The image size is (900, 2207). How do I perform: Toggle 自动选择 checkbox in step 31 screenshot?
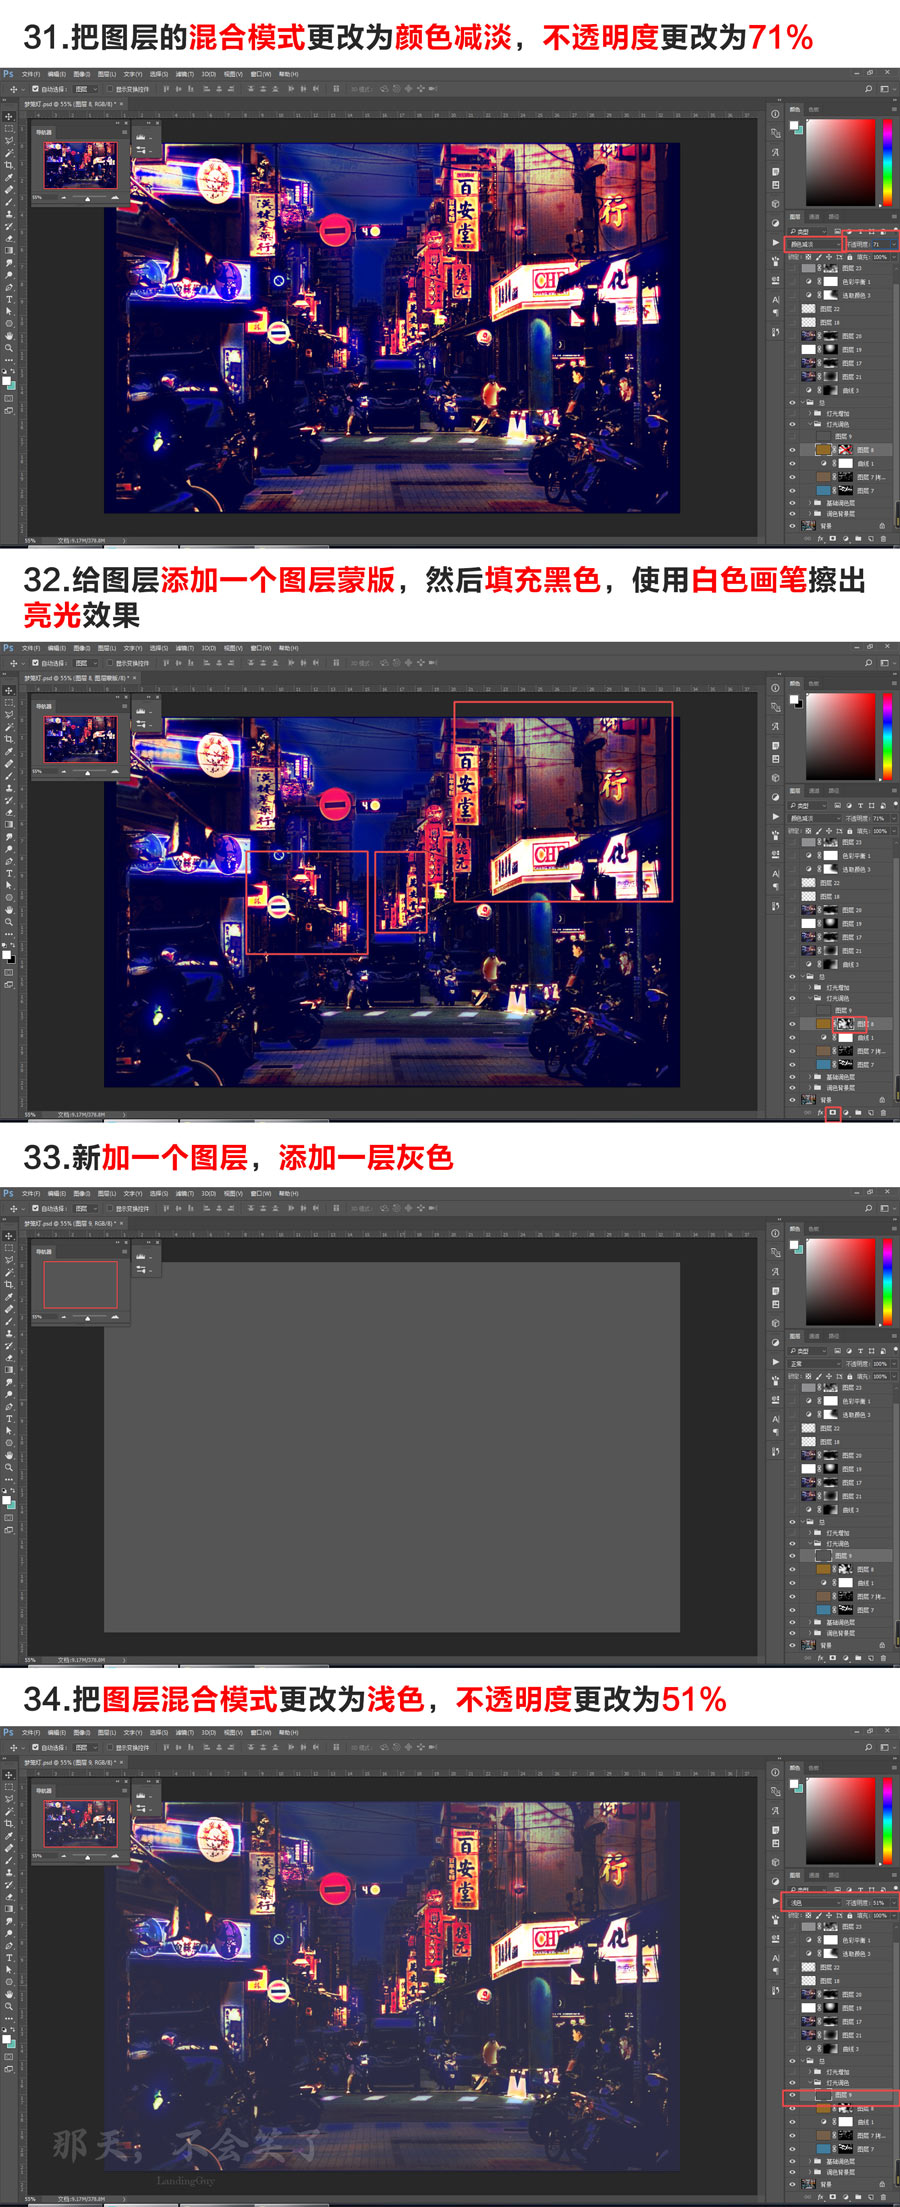pos(35,89)
